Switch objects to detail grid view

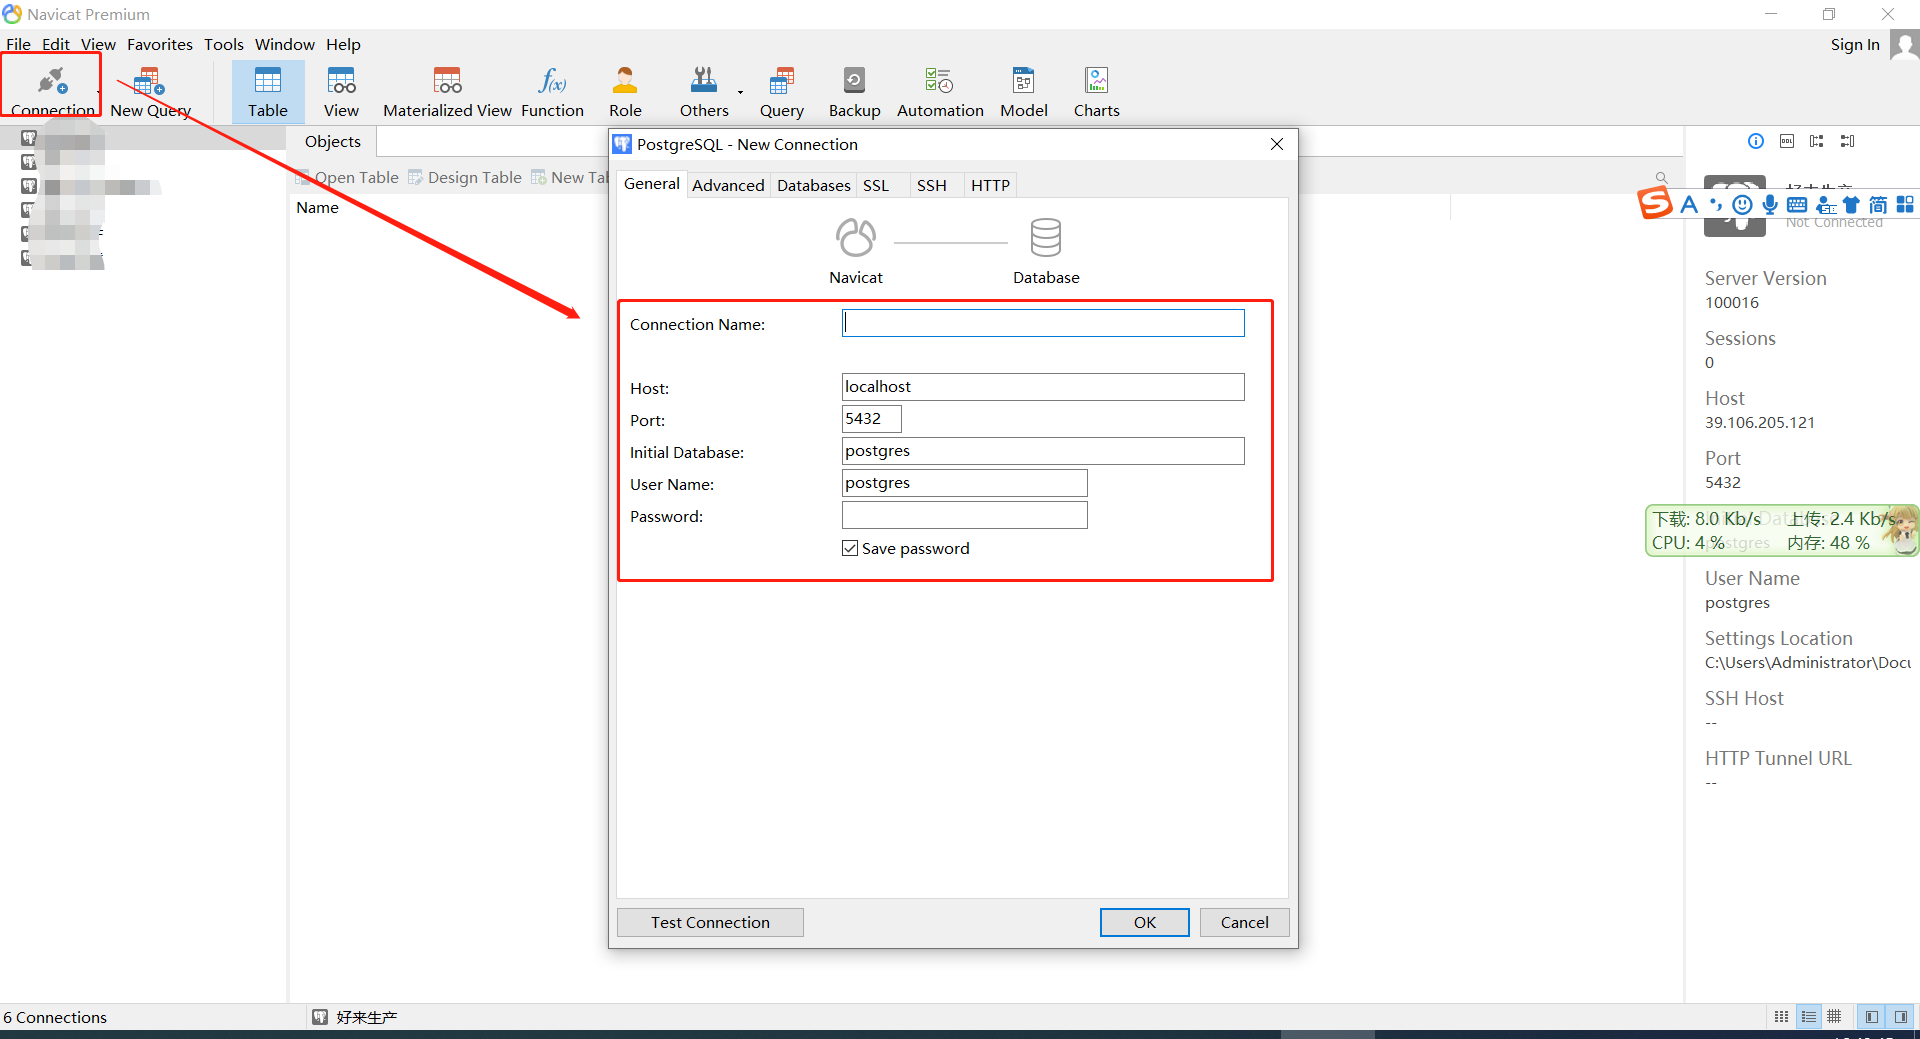[x=1834, y=1017]
